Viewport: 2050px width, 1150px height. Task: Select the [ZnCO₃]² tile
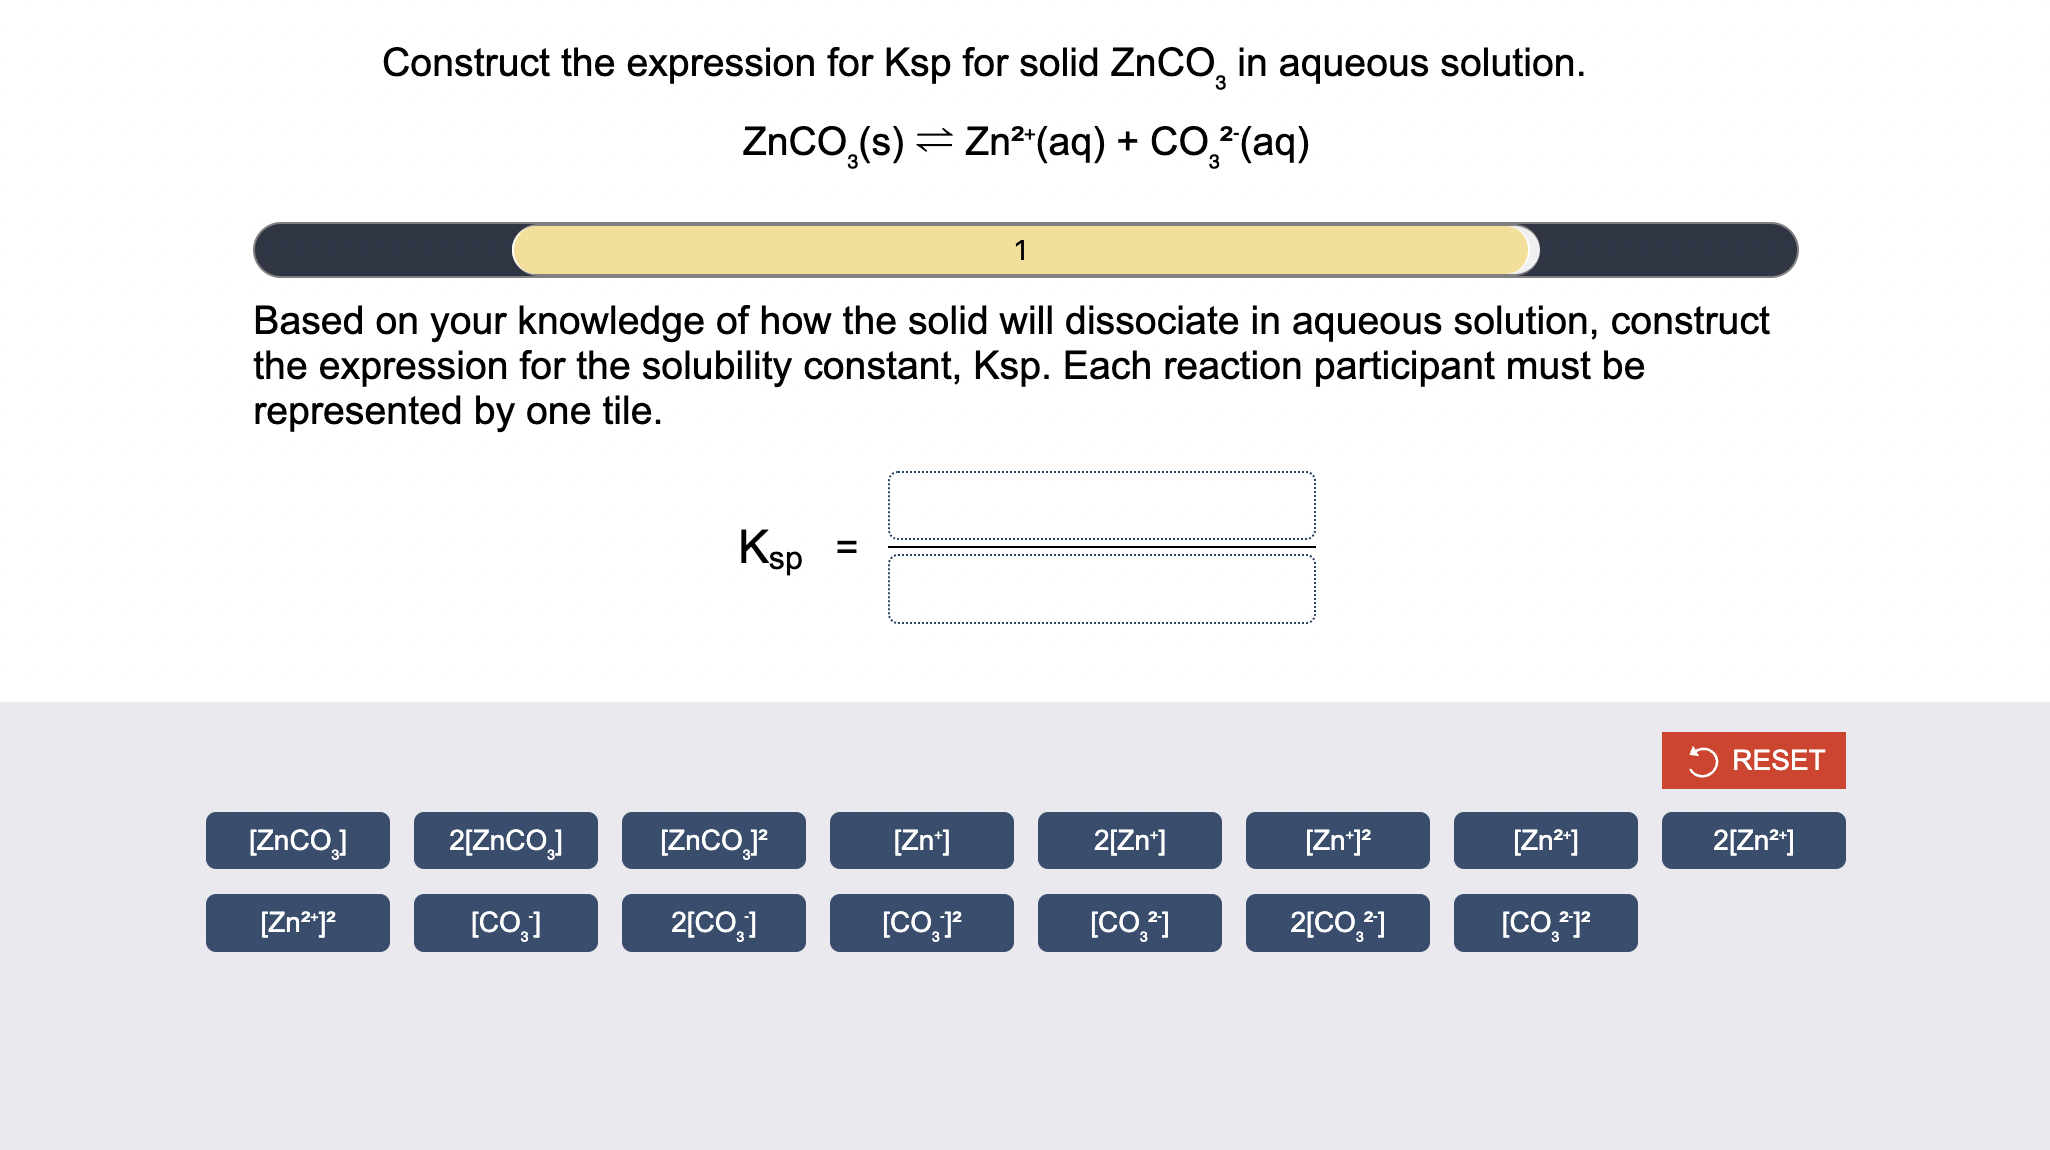coord(712,841)
